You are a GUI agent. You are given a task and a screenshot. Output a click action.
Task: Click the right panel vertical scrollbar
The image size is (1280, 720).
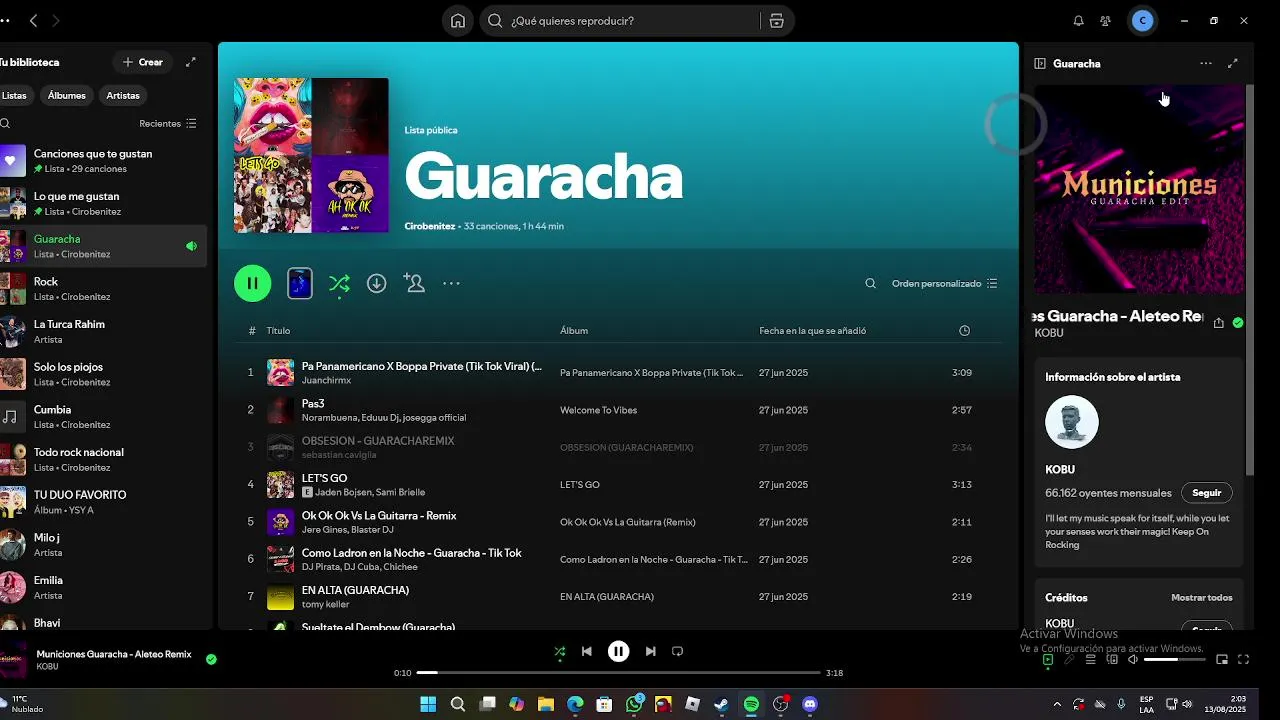pos(1249,280)
